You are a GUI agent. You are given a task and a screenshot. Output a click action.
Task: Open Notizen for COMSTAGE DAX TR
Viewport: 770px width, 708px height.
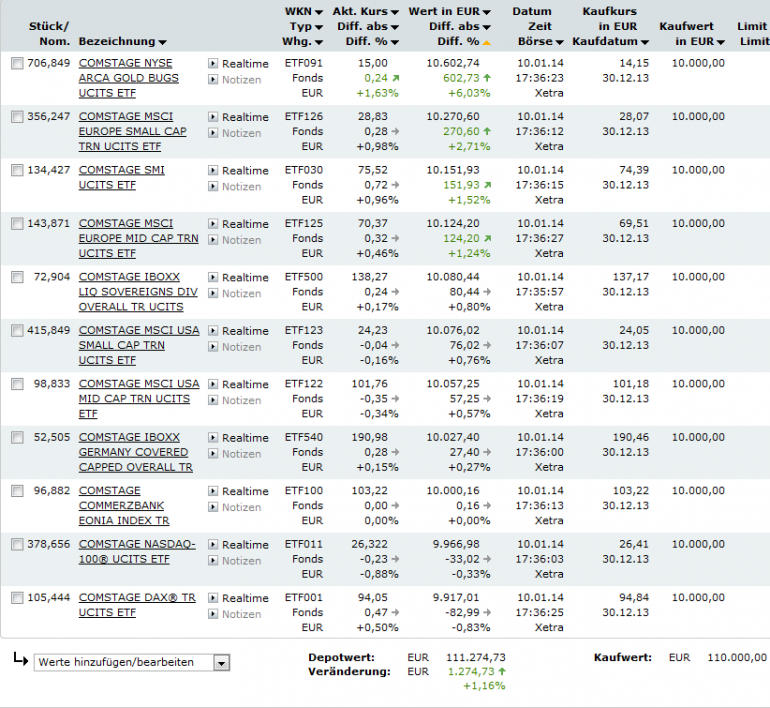pyautogui.click(x=235, y=615)
